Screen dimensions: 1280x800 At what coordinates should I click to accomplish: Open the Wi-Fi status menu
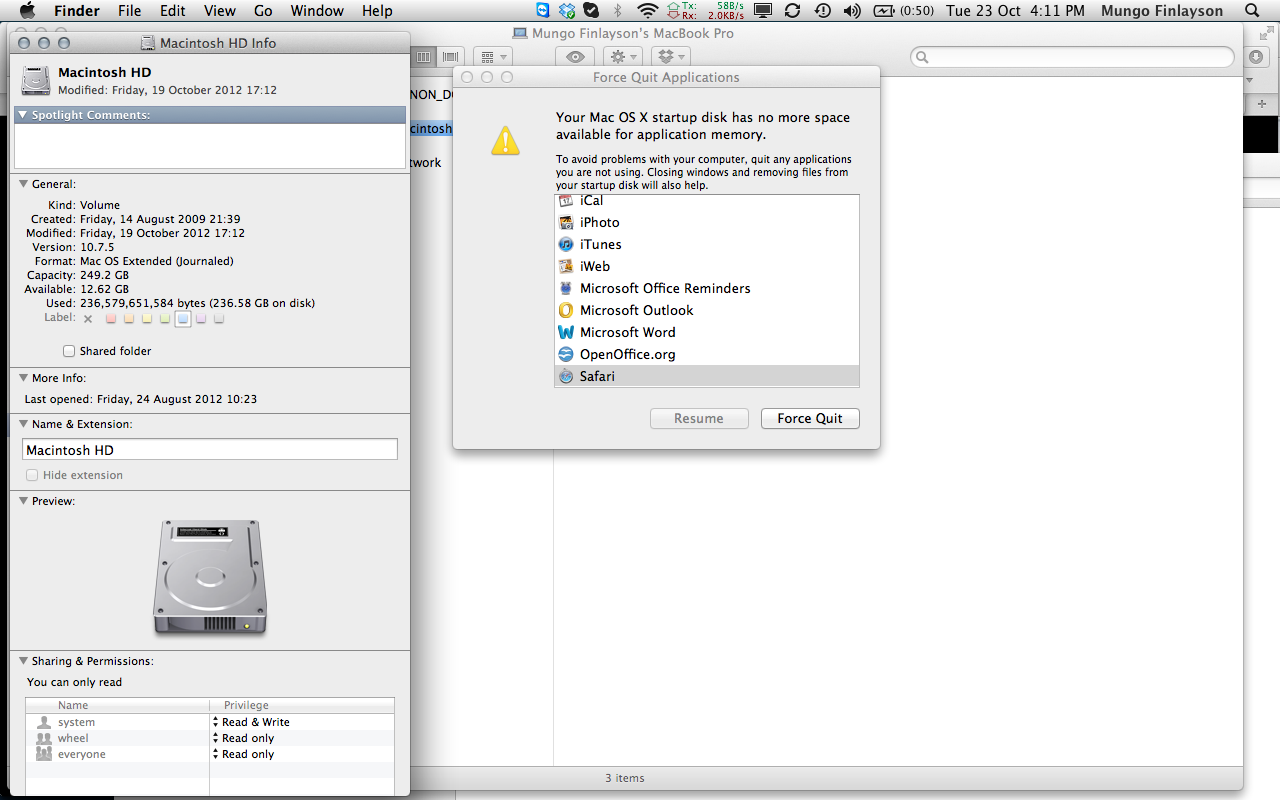pyautogui.click(x=648, y=11)
